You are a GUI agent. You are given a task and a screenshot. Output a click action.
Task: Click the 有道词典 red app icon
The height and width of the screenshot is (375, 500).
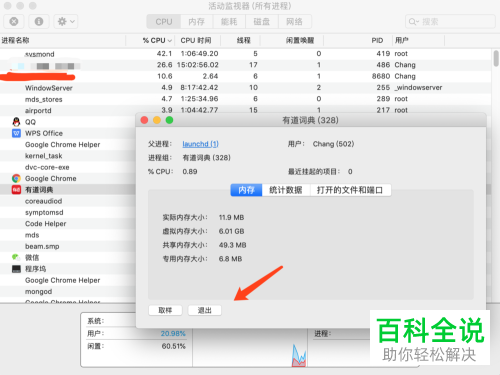(x=16, y=190)
